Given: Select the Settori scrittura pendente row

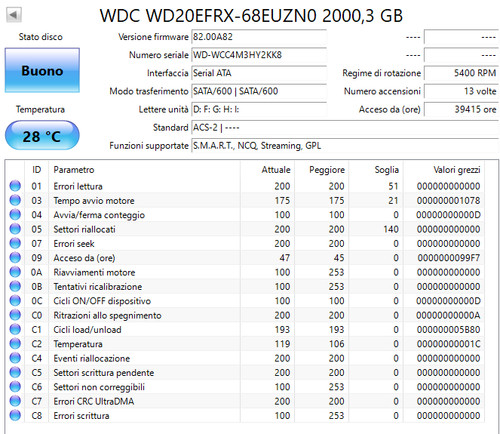Looking at the screenshot, I should [245, 372].
